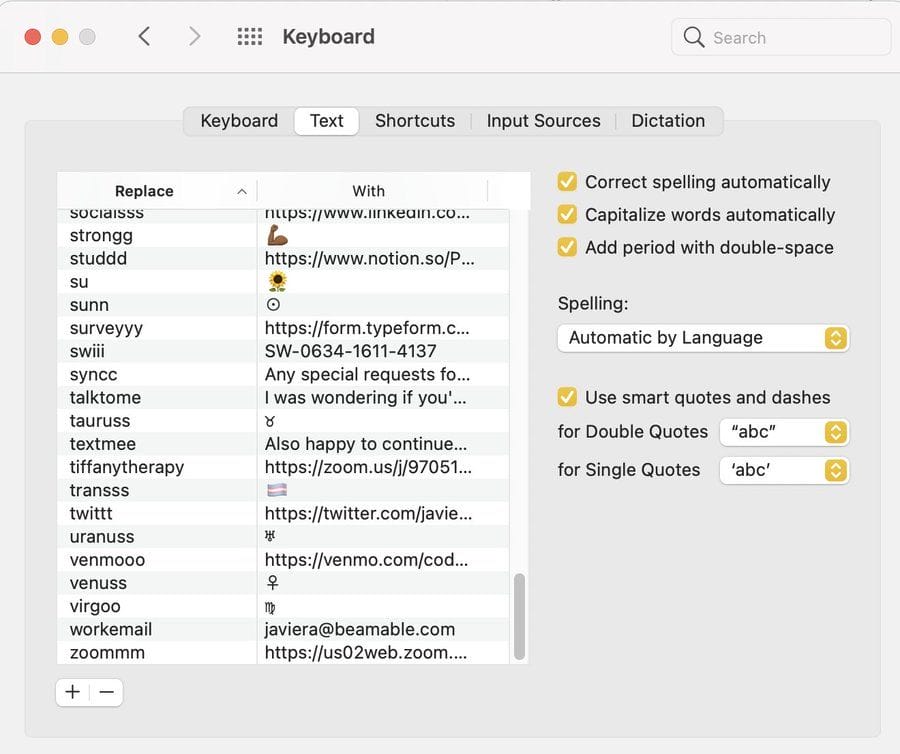Toggle sort order on the Replace column

click(x=144, y=190)
